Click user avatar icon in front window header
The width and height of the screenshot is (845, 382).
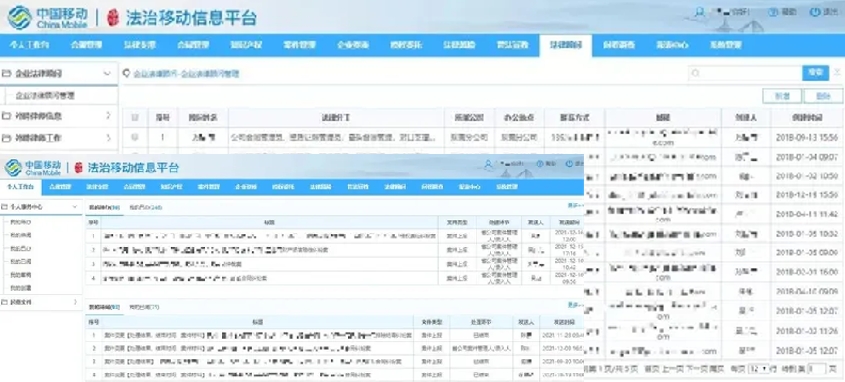pos(488,164)
